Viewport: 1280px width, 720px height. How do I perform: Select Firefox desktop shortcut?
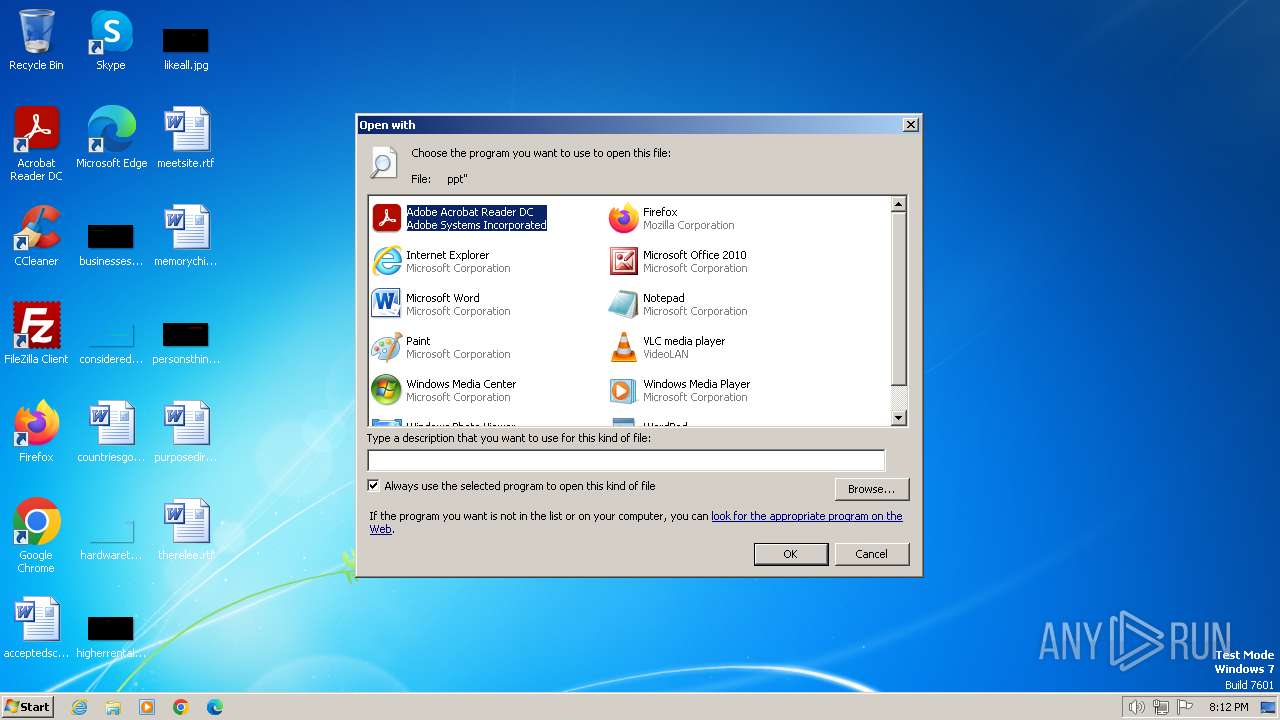point(36,432)
